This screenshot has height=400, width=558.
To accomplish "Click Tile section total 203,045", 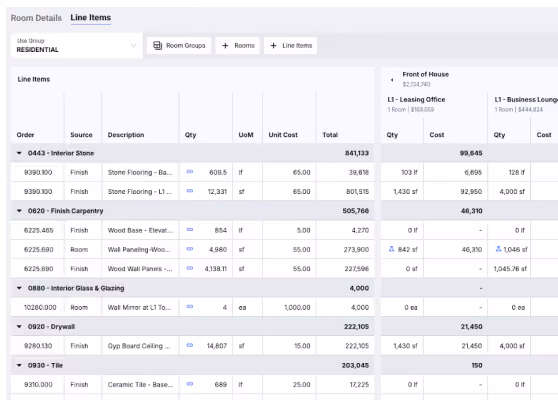I will coord(355,365).
